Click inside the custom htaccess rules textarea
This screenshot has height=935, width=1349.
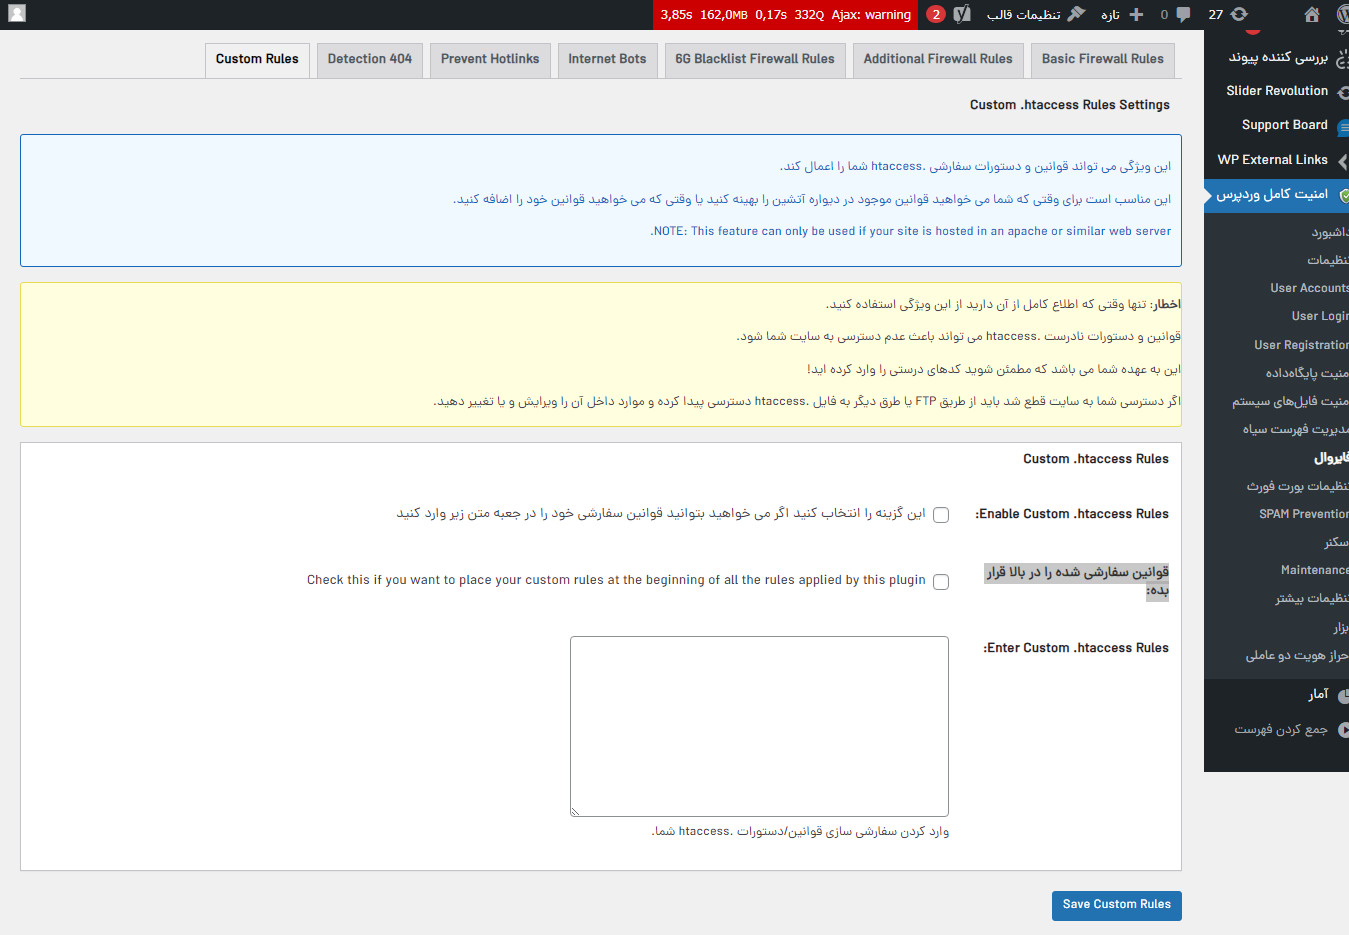(x=760, y=726)
